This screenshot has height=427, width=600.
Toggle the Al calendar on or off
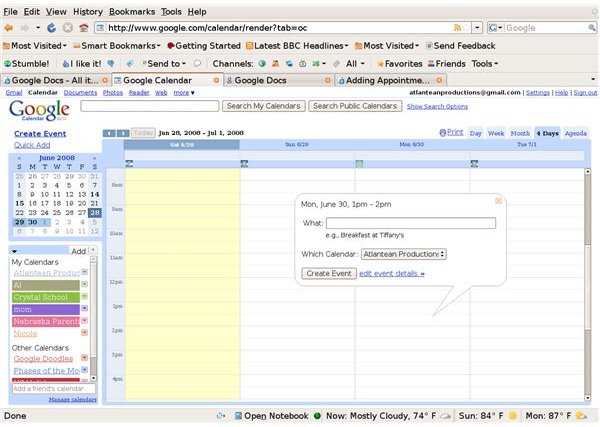tap(46, 285)
